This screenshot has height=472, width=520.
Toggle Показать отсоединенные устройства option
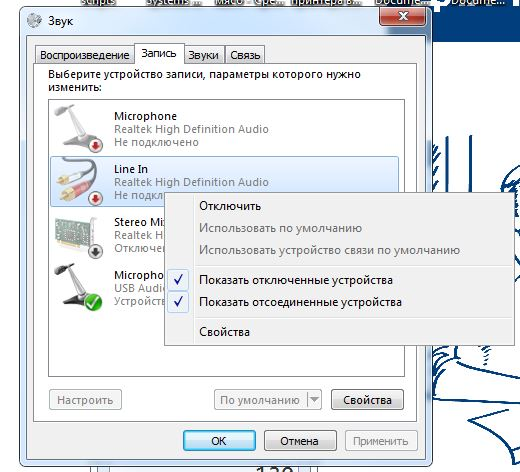[300, 302]
